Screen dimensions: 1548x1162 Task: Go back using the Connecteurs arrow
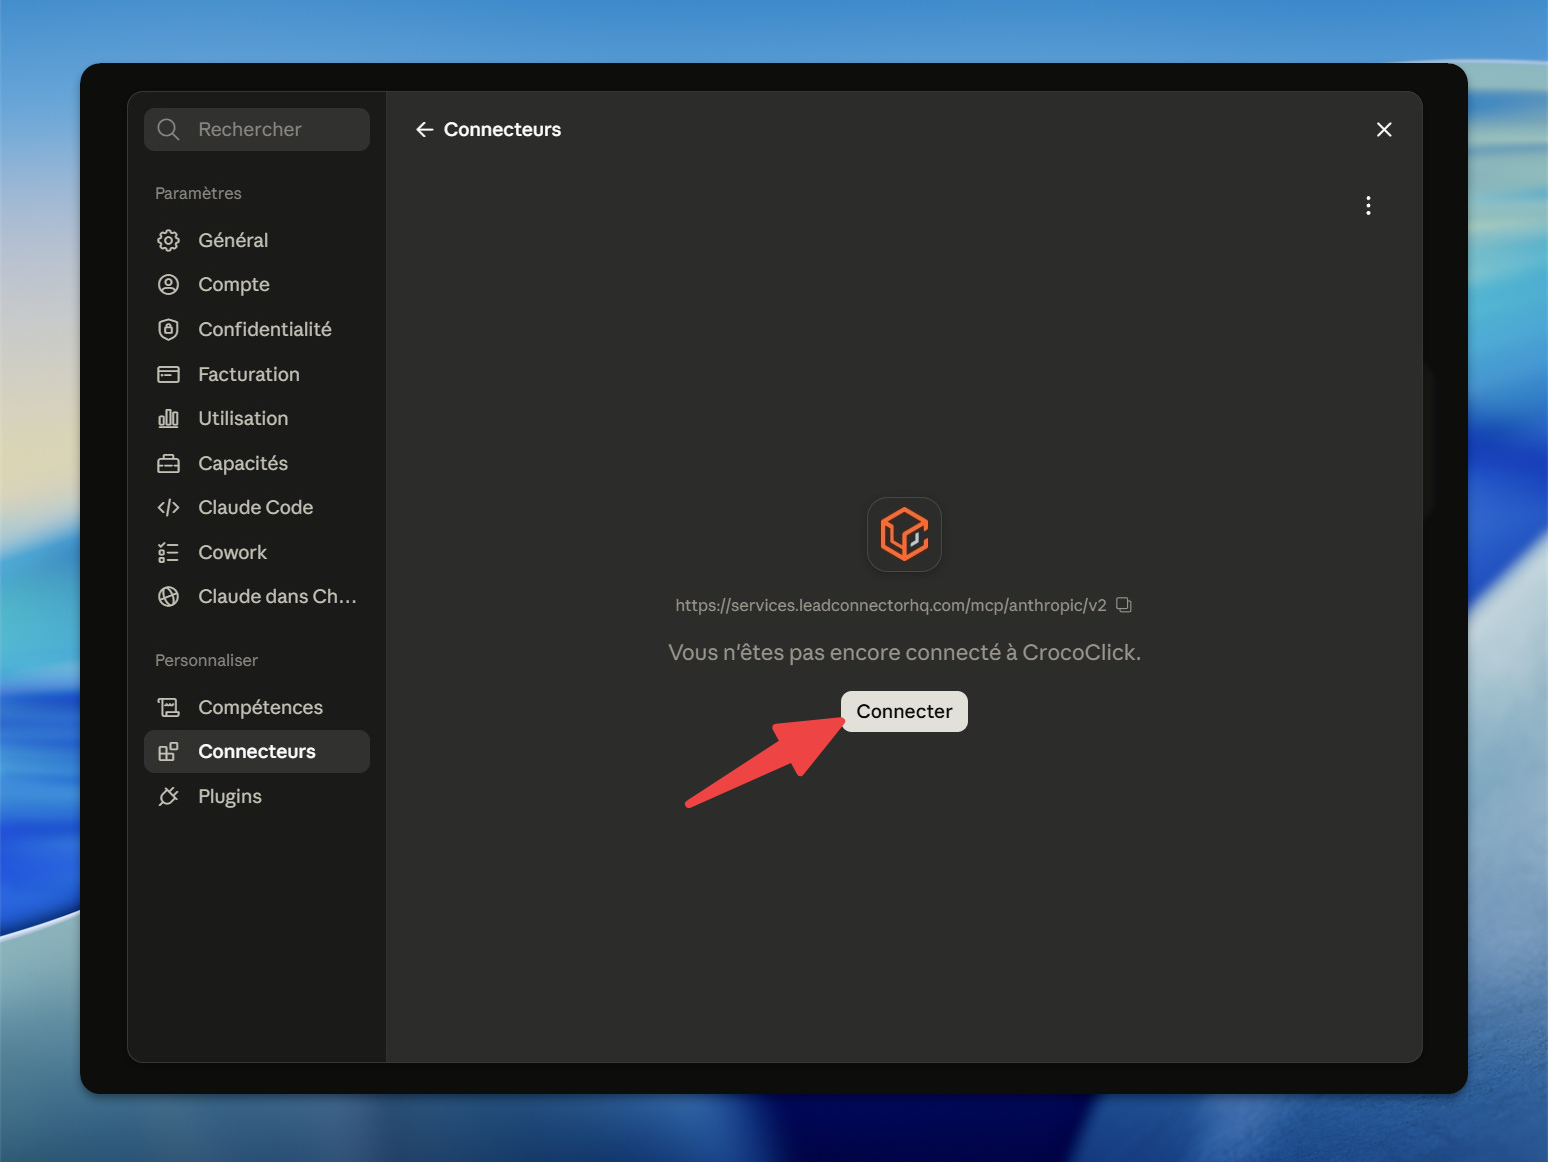[424, 130]
